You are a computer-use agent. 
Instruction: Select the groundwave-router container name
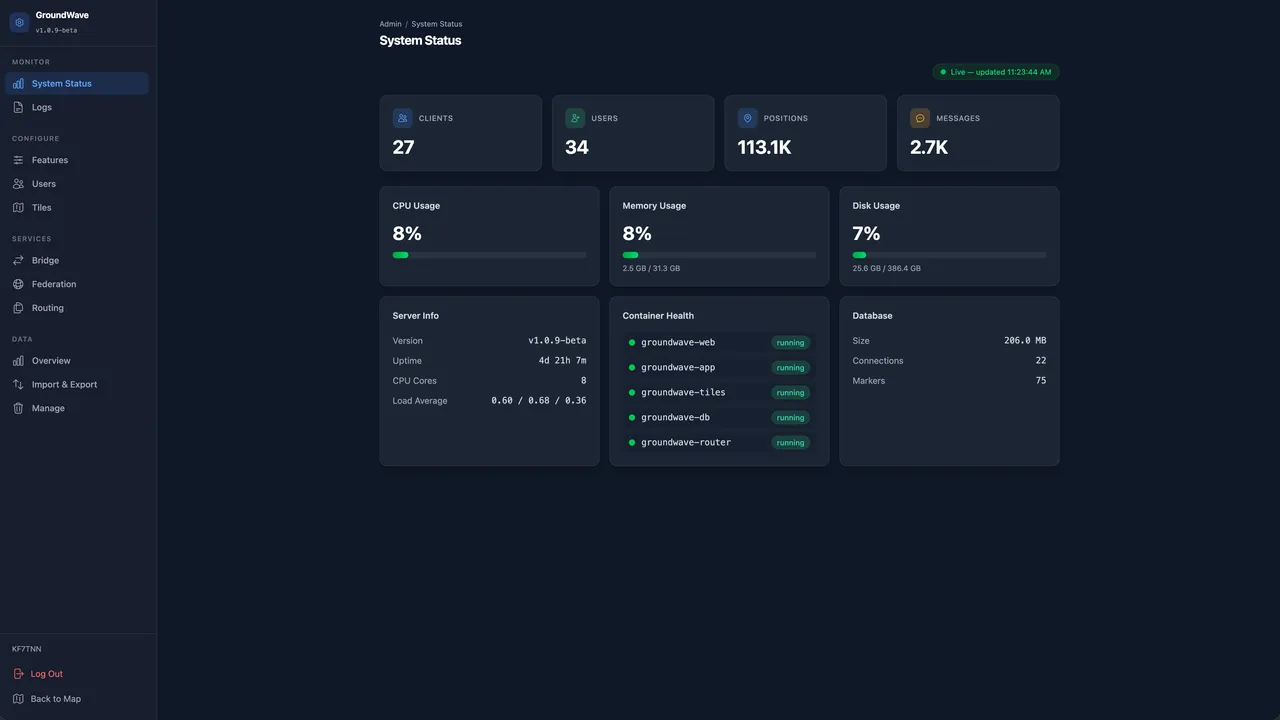pos(686,442)
